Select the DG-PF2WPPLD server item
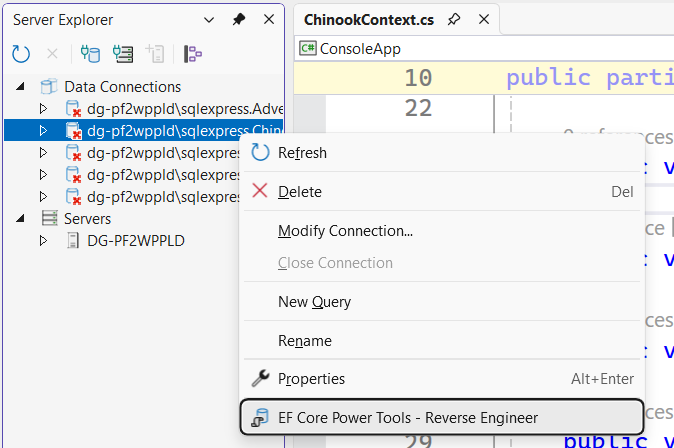The image size is (674, 448). click(136, 241)
